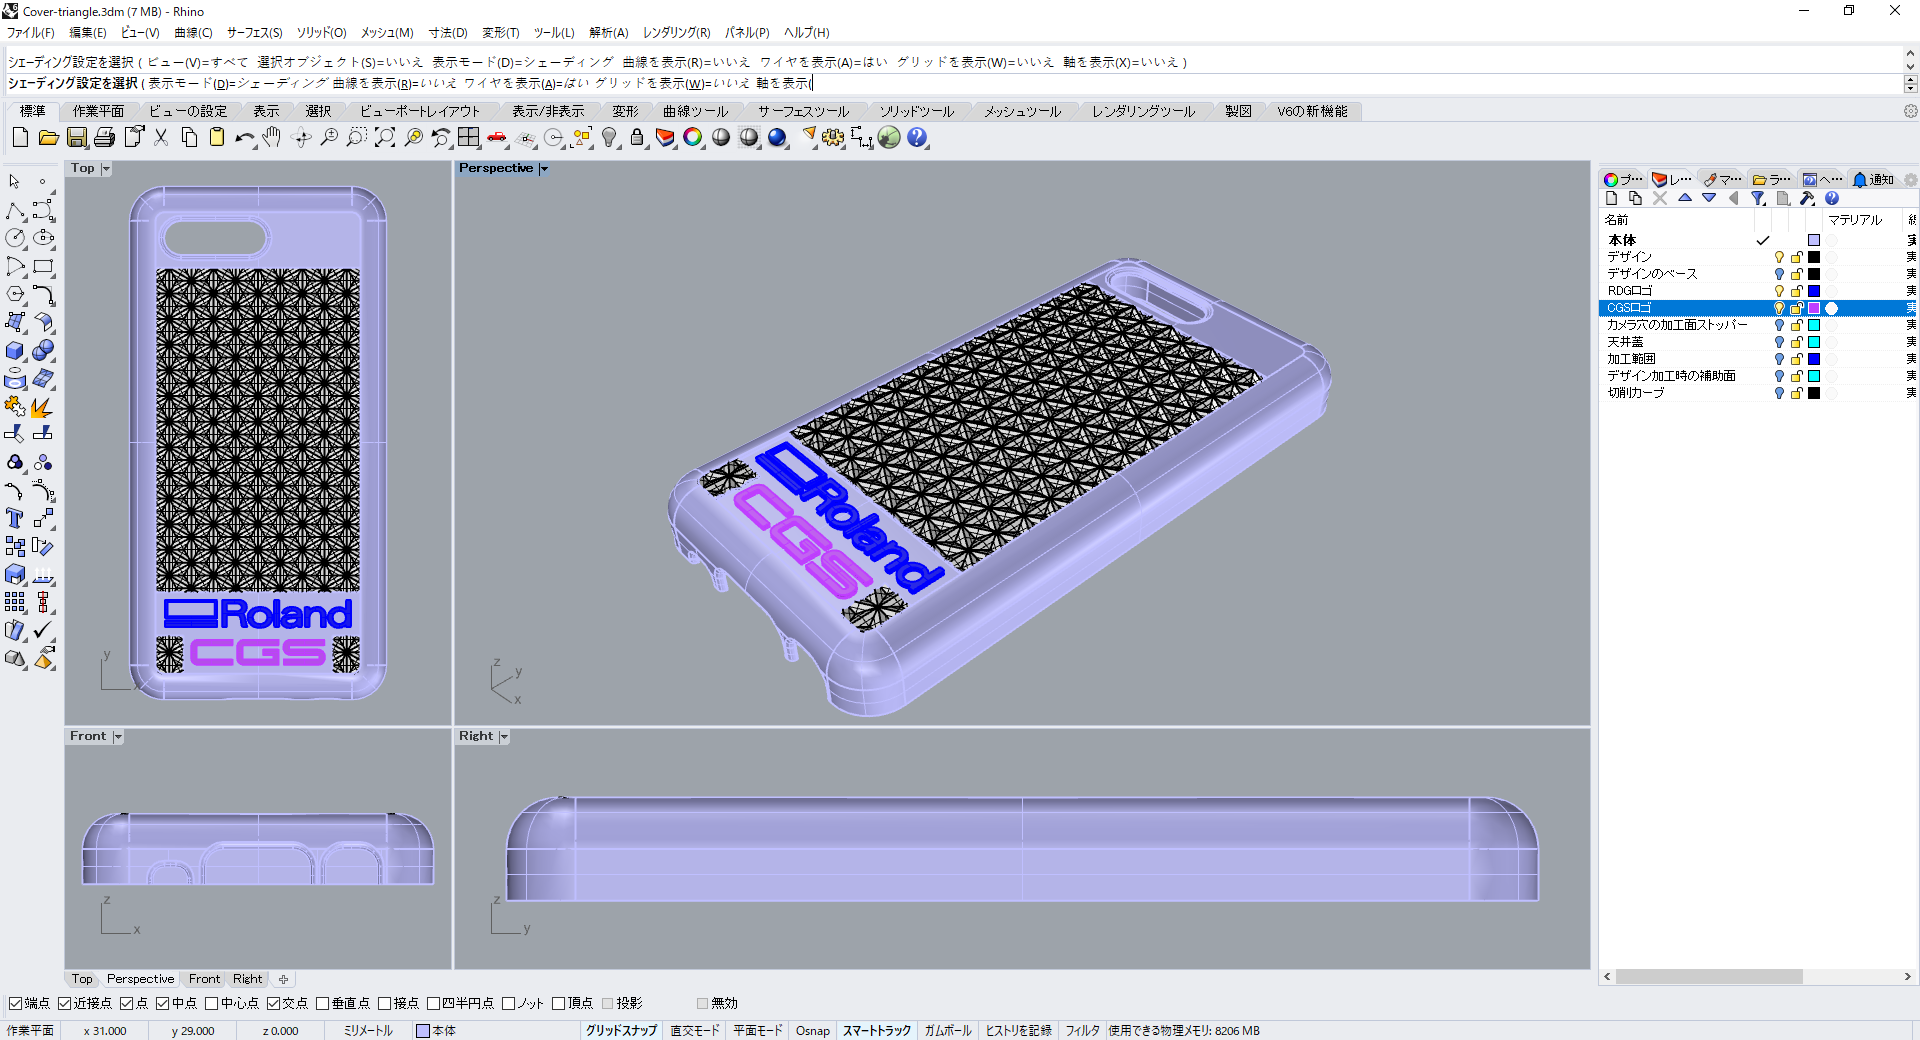Toggle Osnap button in status bar
The width and height of the screenshot is (1920, 1040).
point(813,1031)
